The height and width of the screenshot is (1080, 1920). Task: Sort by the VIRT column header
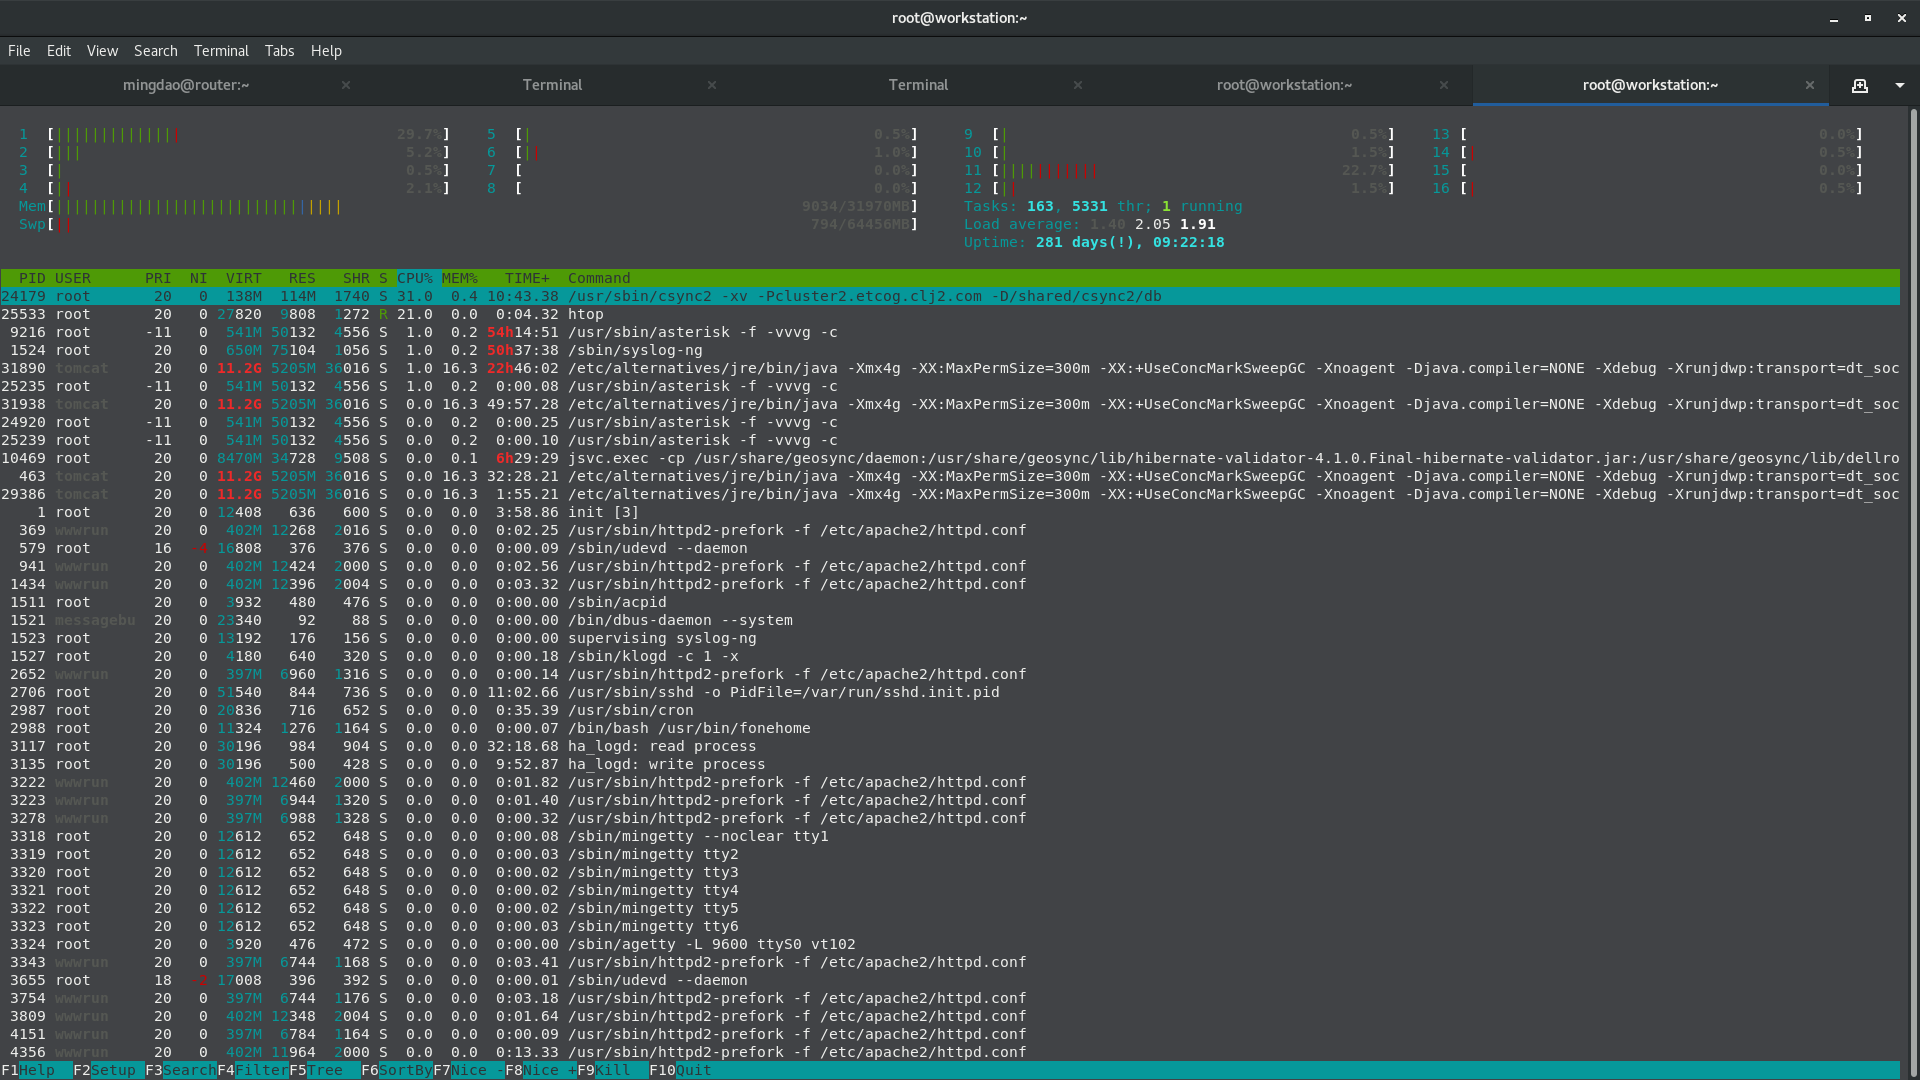pos(244,278)
